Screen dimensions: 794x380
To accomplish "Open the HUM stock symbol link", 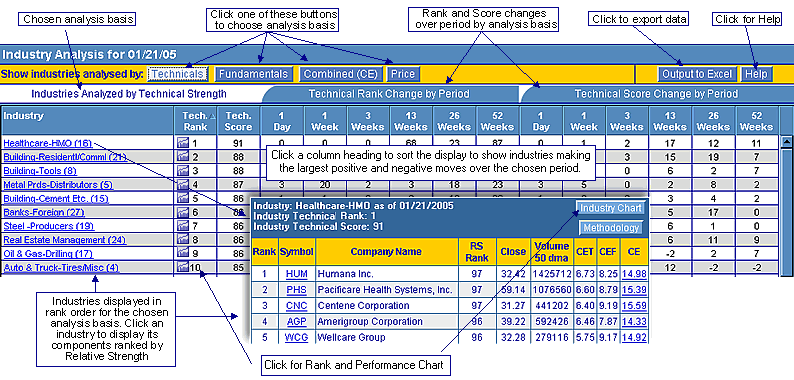I will click(x=296, y=274).
